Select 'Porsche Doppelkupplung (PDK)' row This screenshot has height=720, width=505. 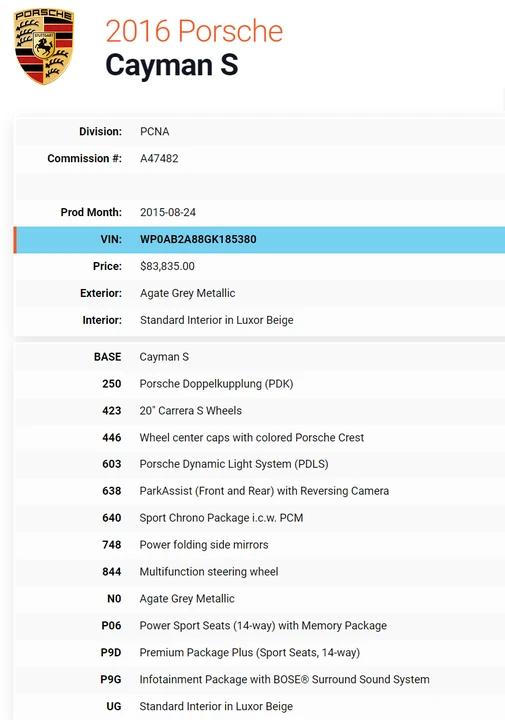tap(216, 384)
